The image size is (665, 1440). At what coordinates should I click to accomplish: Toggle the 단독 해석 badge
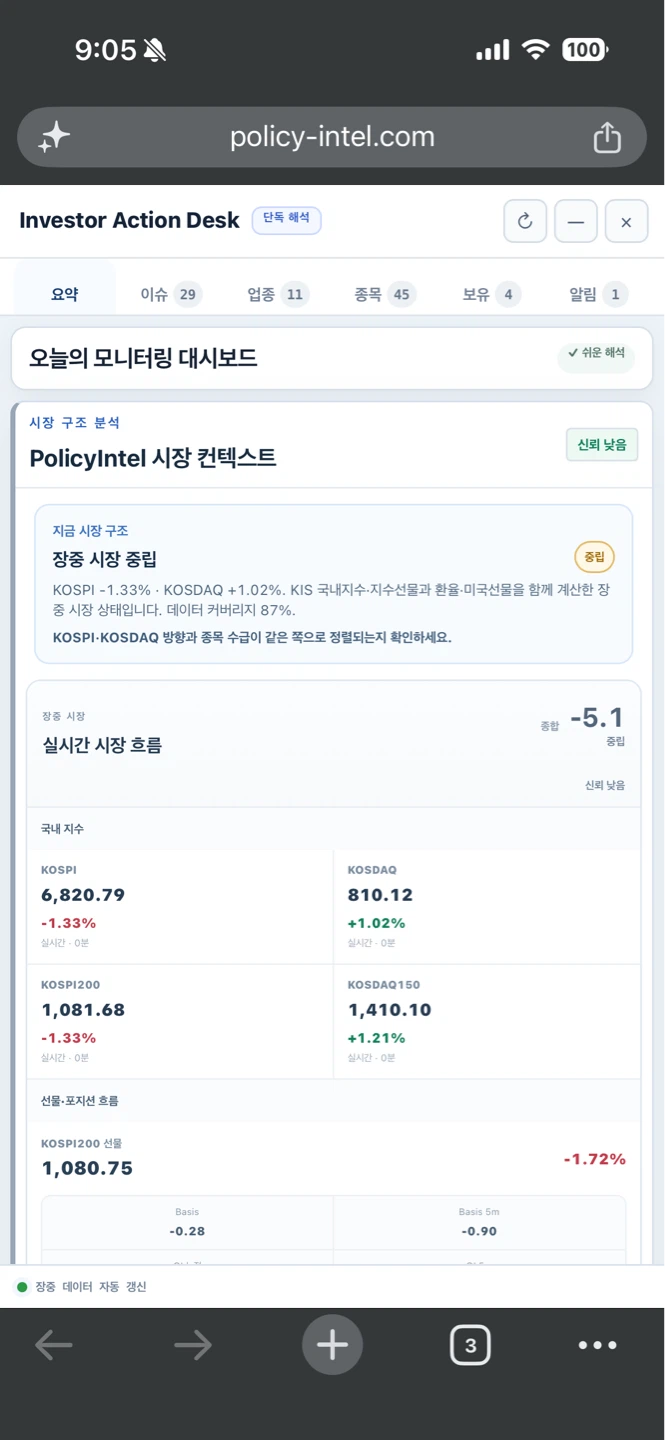[286, 219]
